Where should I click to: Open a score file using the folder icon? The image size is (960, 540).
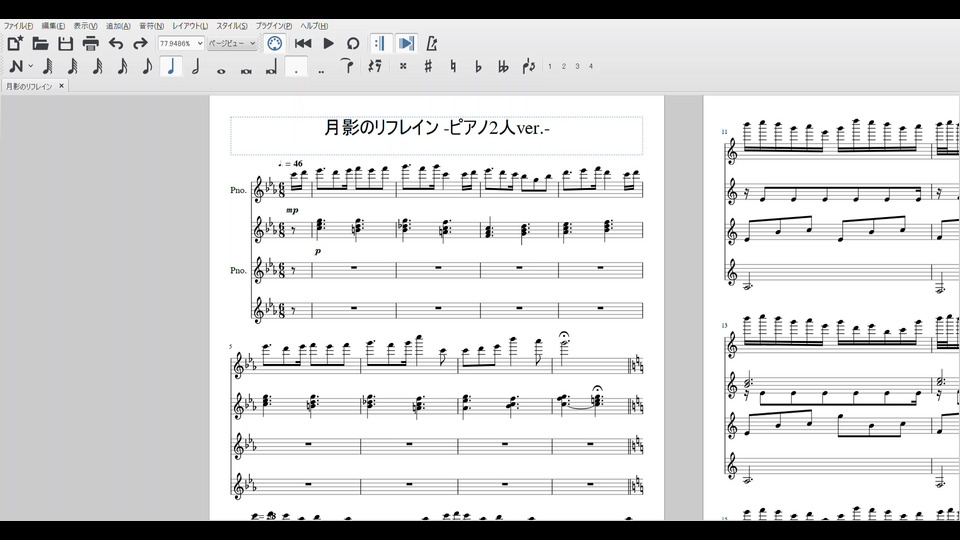(x=40, y=43)
